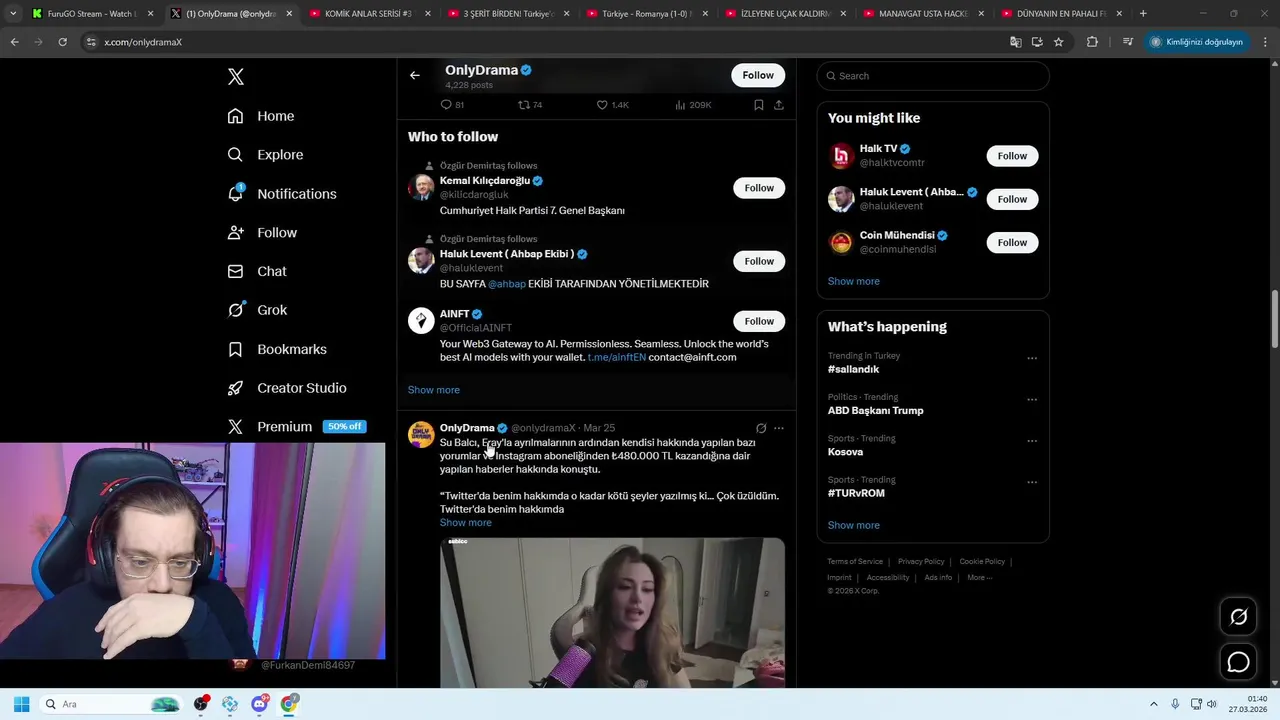The height and width of the screenshot is (720, 1280).
Task: Open more options for ABD Başkanı Trump trend
Action: coord(1032,400)
